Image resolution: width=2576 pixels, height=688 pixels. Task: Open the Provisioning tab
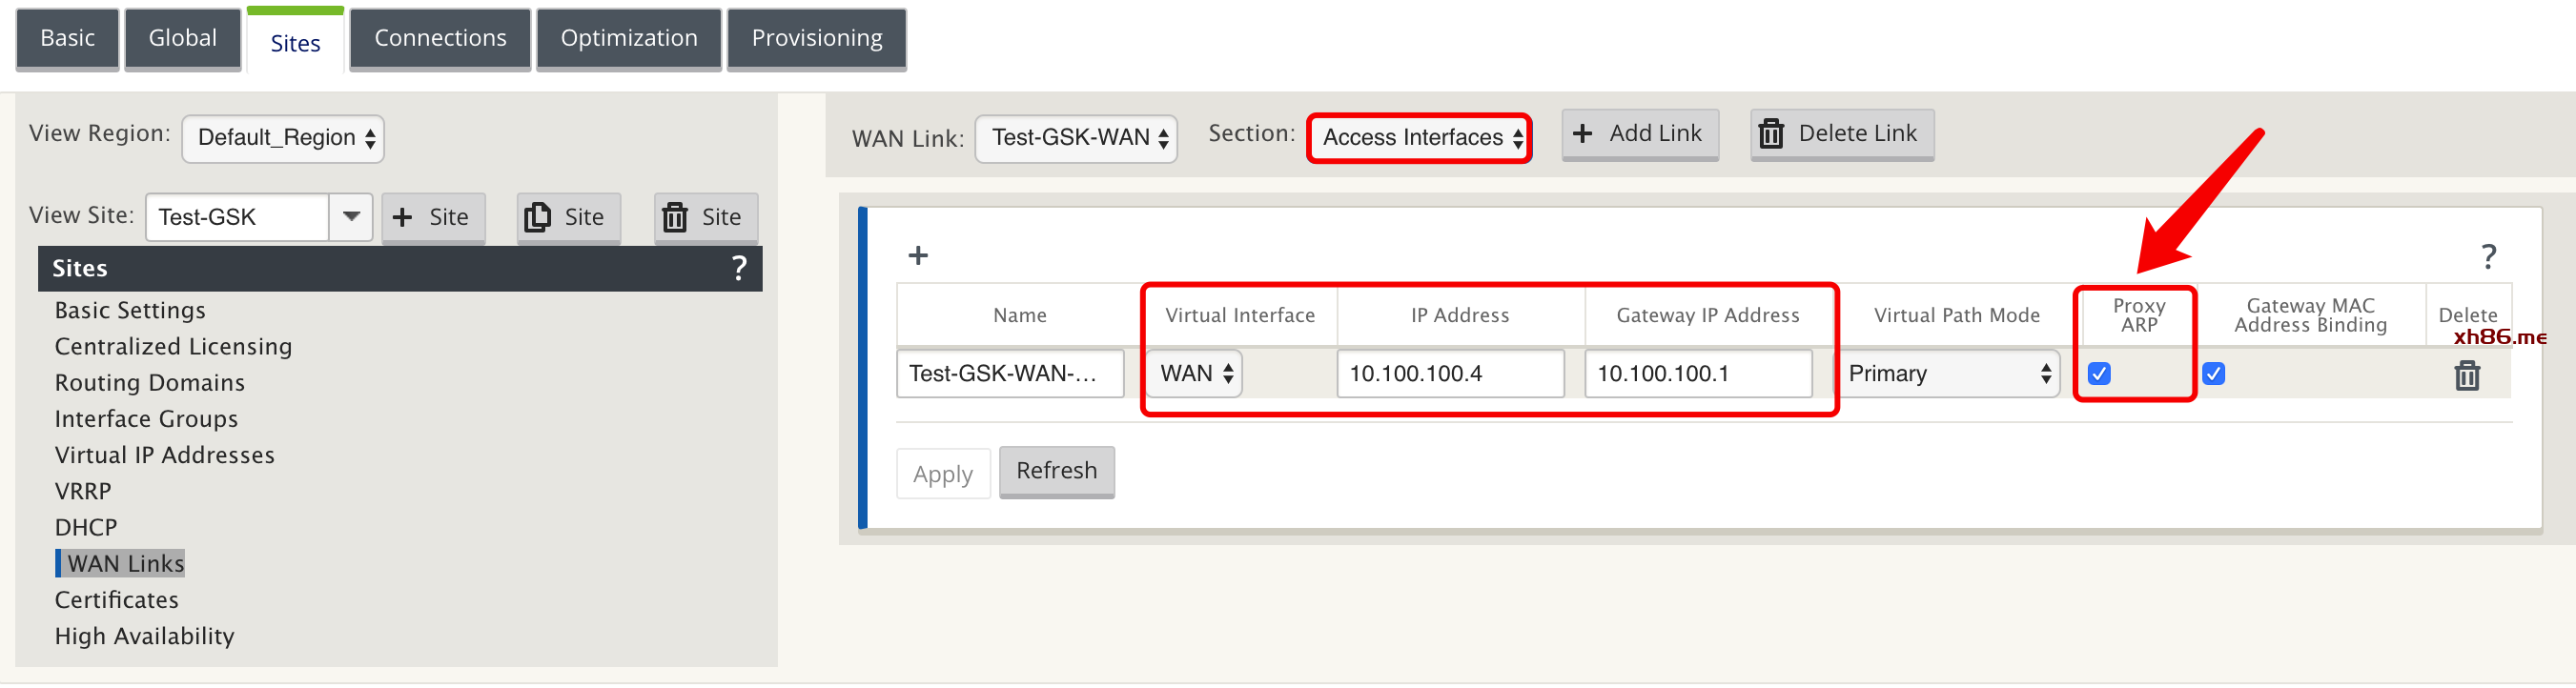click(x=817, y=39)
